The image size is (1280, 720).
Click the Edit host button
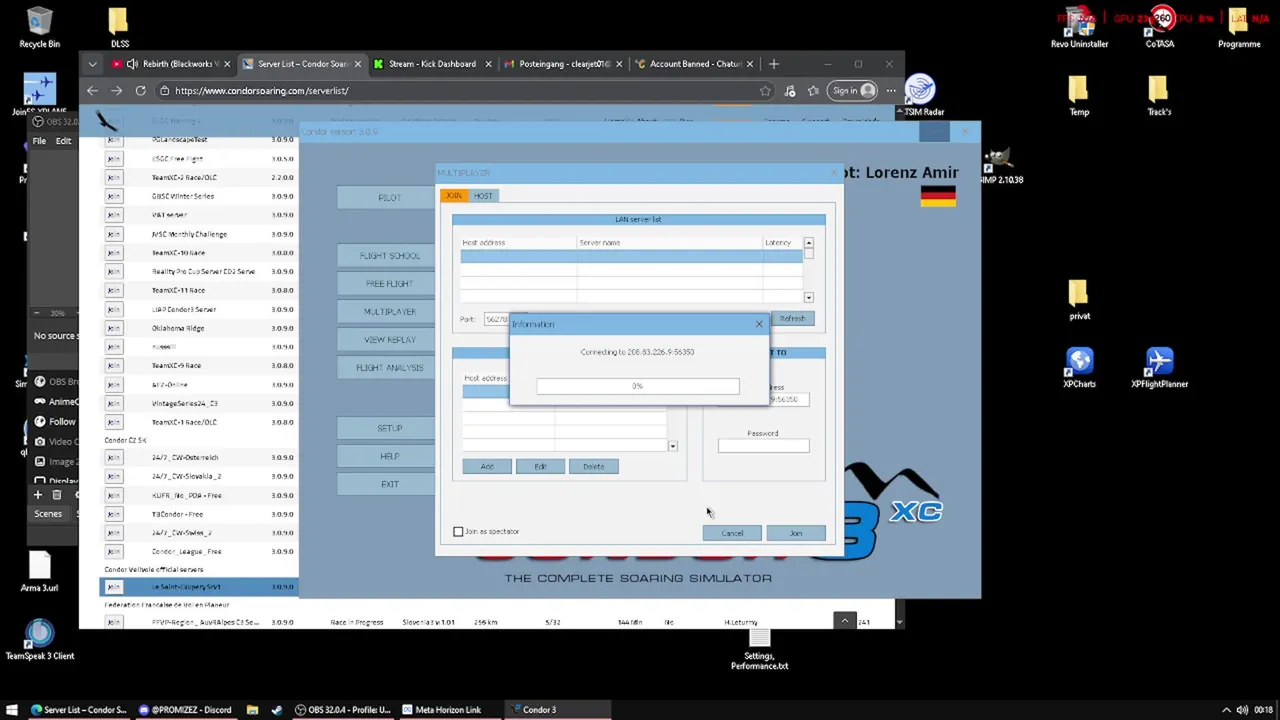[x=540, y=467]
